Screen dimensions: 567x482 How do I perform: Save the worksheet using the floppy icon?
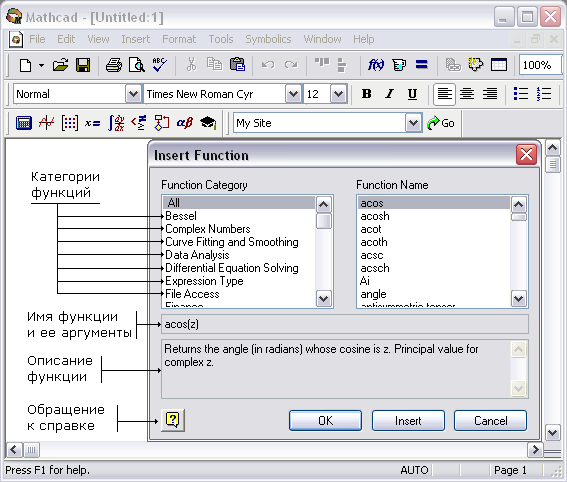(83, 65)
